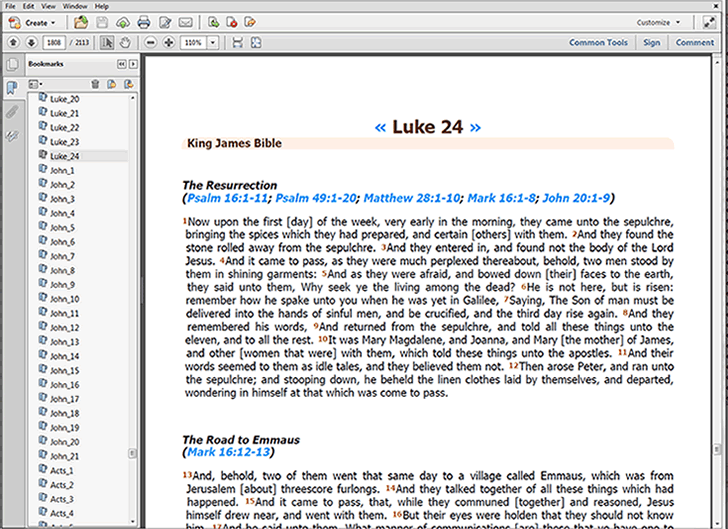Screen dimensions: 728x529
Task: Select the John_1 bookmark
Action: coord(62,170)
